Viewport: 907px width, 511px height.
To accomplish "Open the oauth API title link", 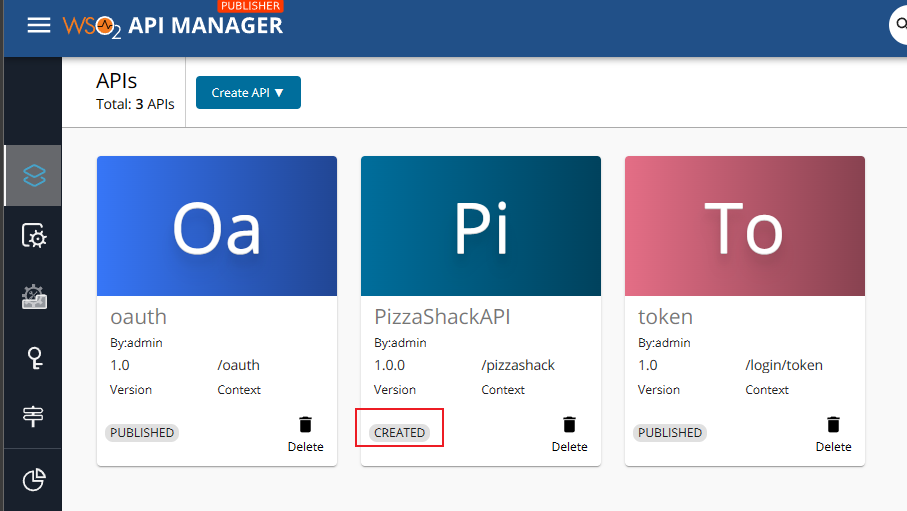I will click(x=138, y=317).
